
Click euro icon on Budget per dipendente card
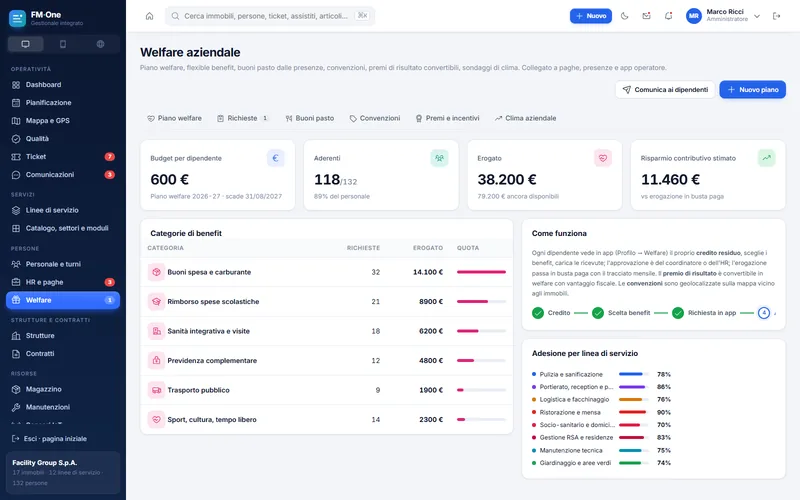(x=276, y=158)
